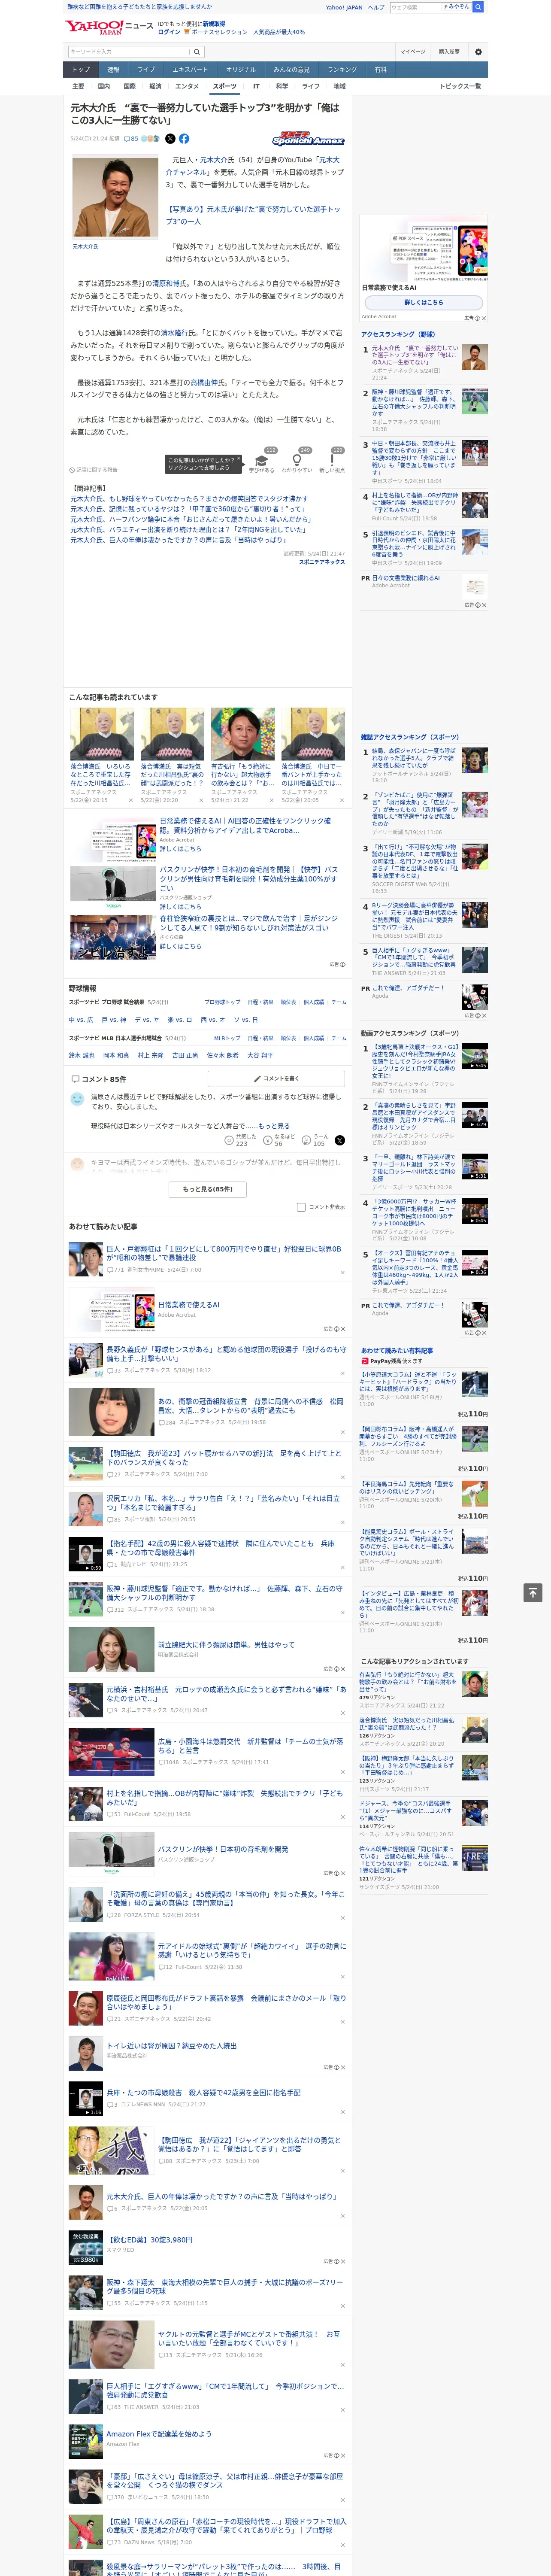The width and height of the screenshot is (551, 2576).
Task: Open the みんなの意見 tab
Action: [x=291, y=70]
